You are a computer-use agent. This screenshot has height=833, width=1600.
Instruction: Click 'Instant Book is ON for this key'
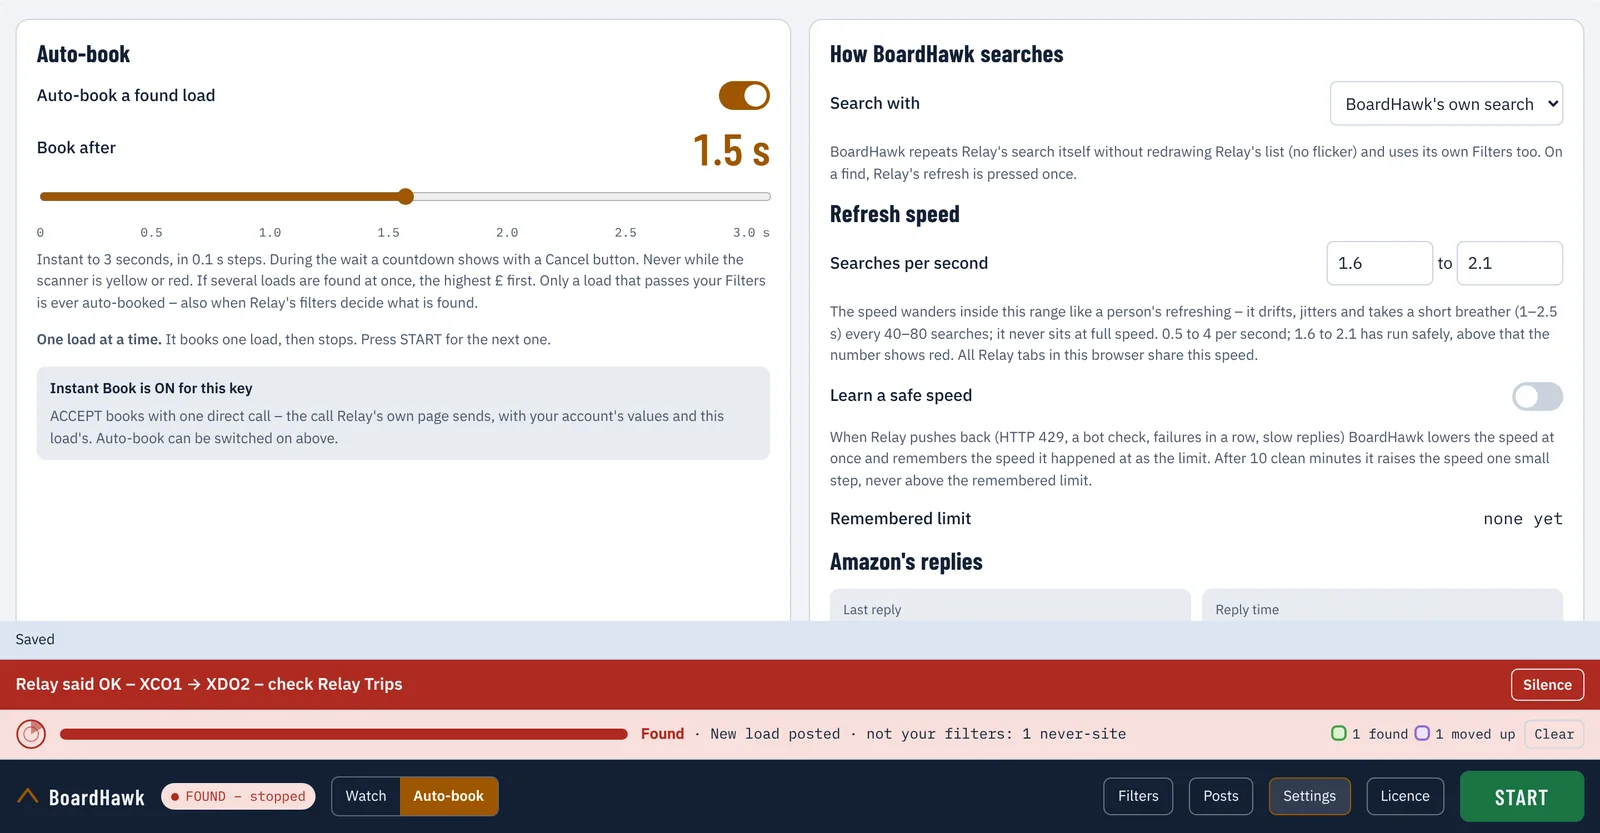tap(151, 388)
